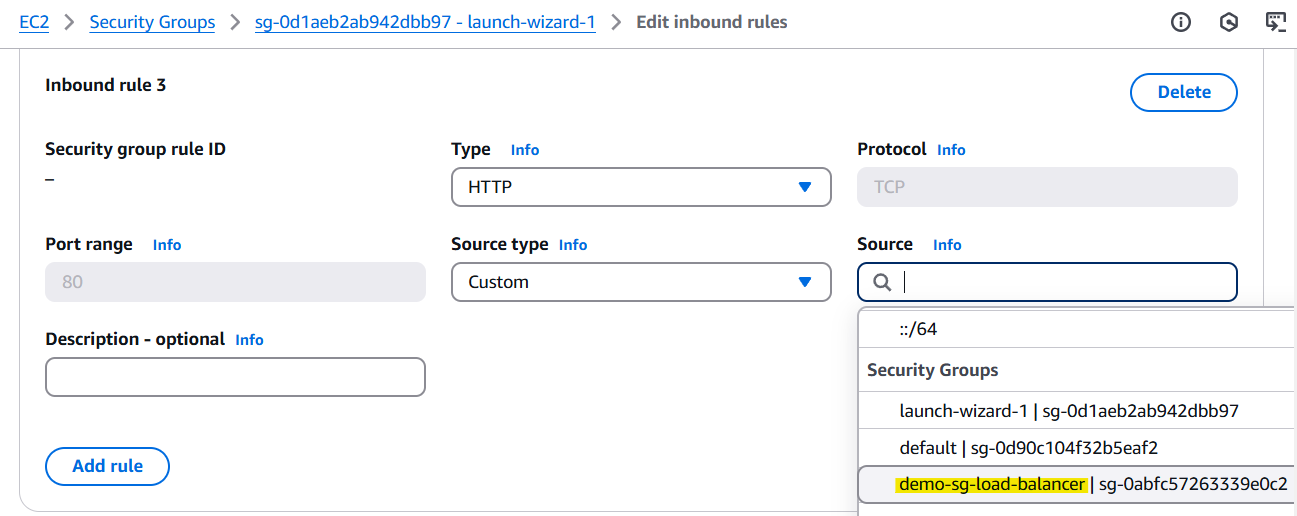Open the Type dropdown showing HTTP
Image resolution: width=1297 pixels, height=516 pixels.
[x=641, y=187]
